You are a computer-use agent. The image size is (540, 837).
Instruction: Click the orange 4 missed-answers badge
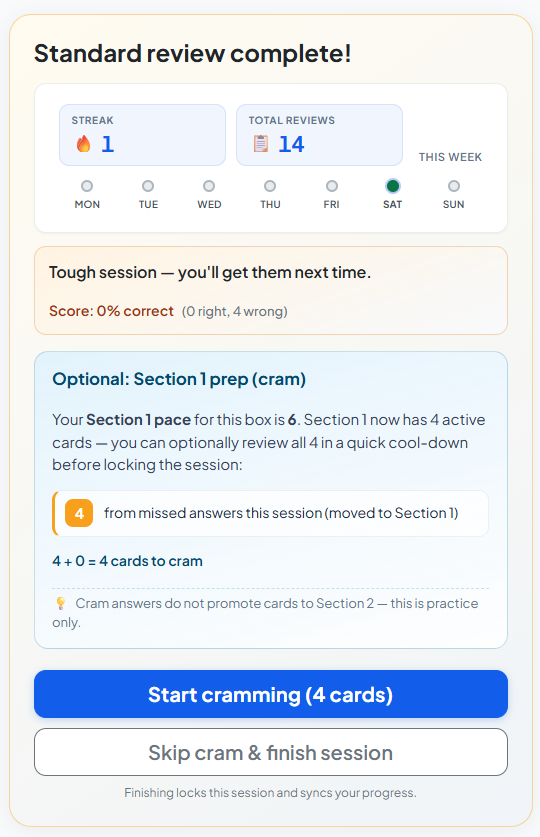click(x=79, y=513)
